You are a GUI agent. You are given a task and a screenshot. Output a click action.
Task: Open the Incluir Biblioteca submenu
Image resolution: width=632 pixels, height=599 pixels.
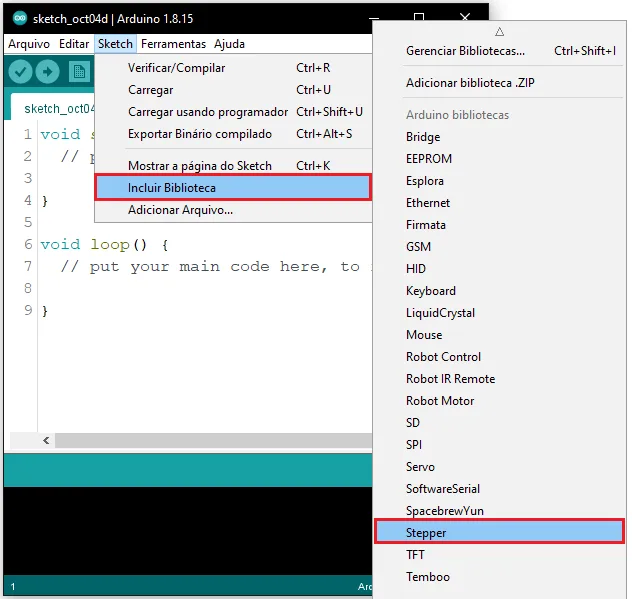pos(233,187)
